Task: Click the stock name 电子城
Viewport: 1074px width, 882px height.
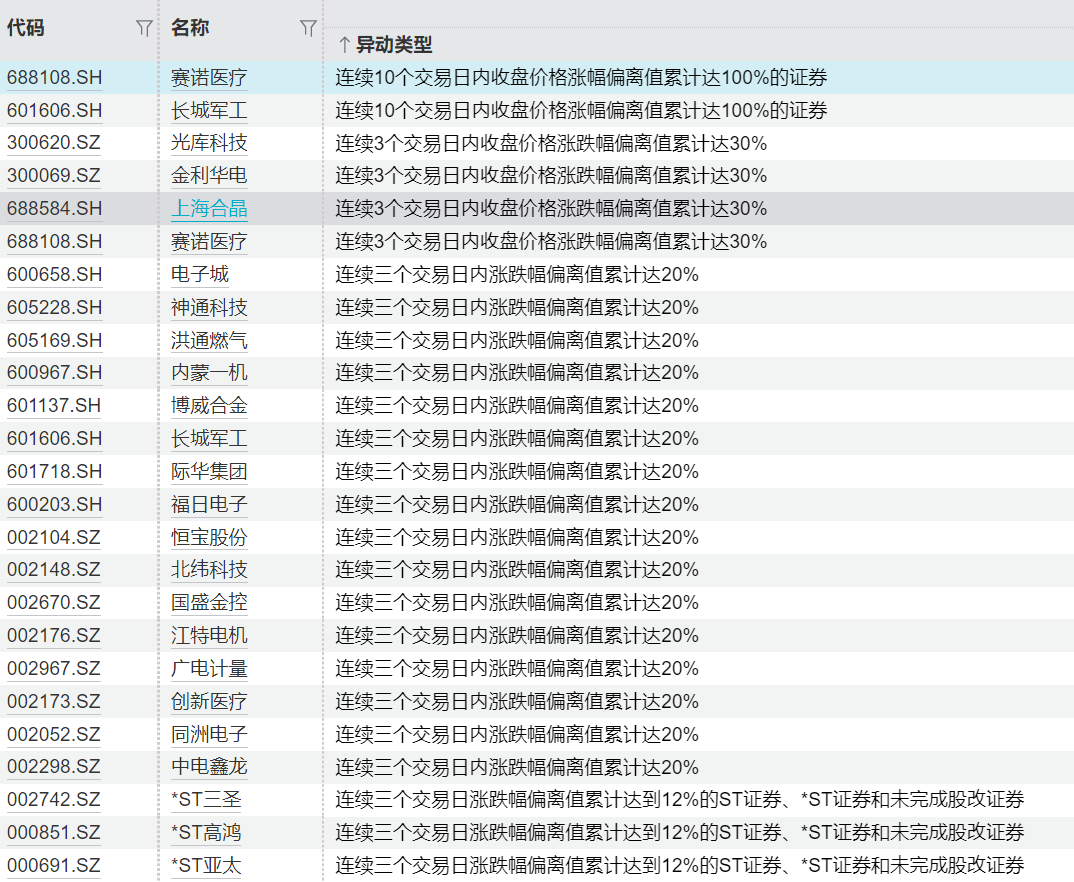Action: click(x=200, y=275)
